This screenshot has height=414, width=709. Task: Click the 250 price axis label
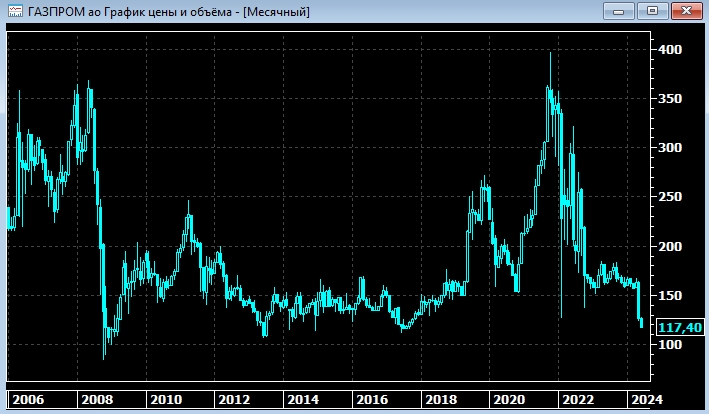670,197
